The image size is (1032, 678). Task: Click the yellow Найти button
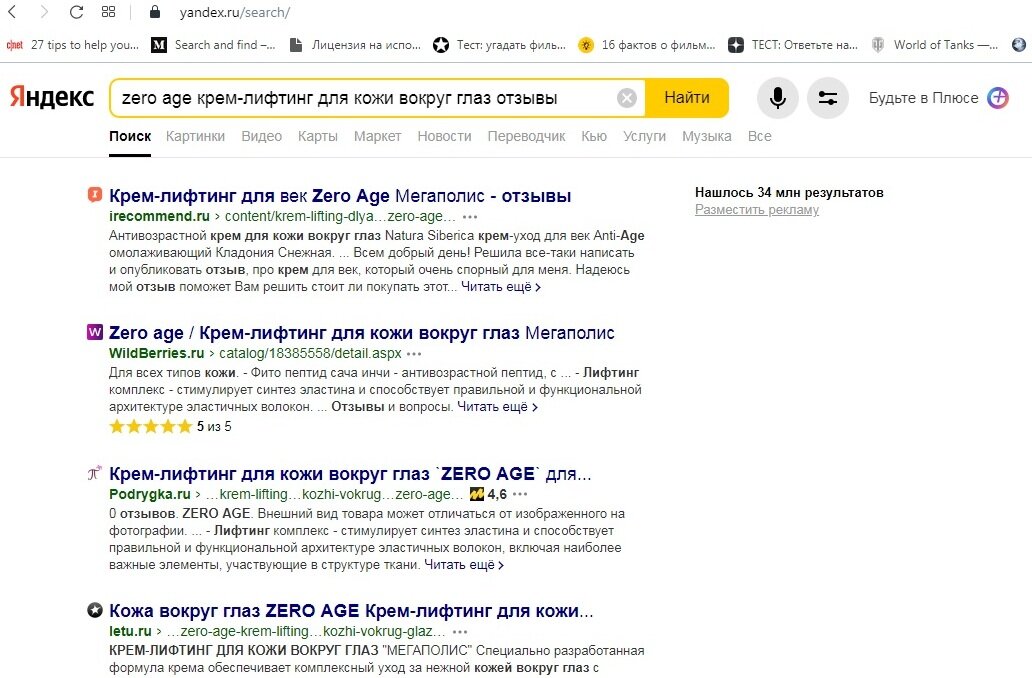686,98
